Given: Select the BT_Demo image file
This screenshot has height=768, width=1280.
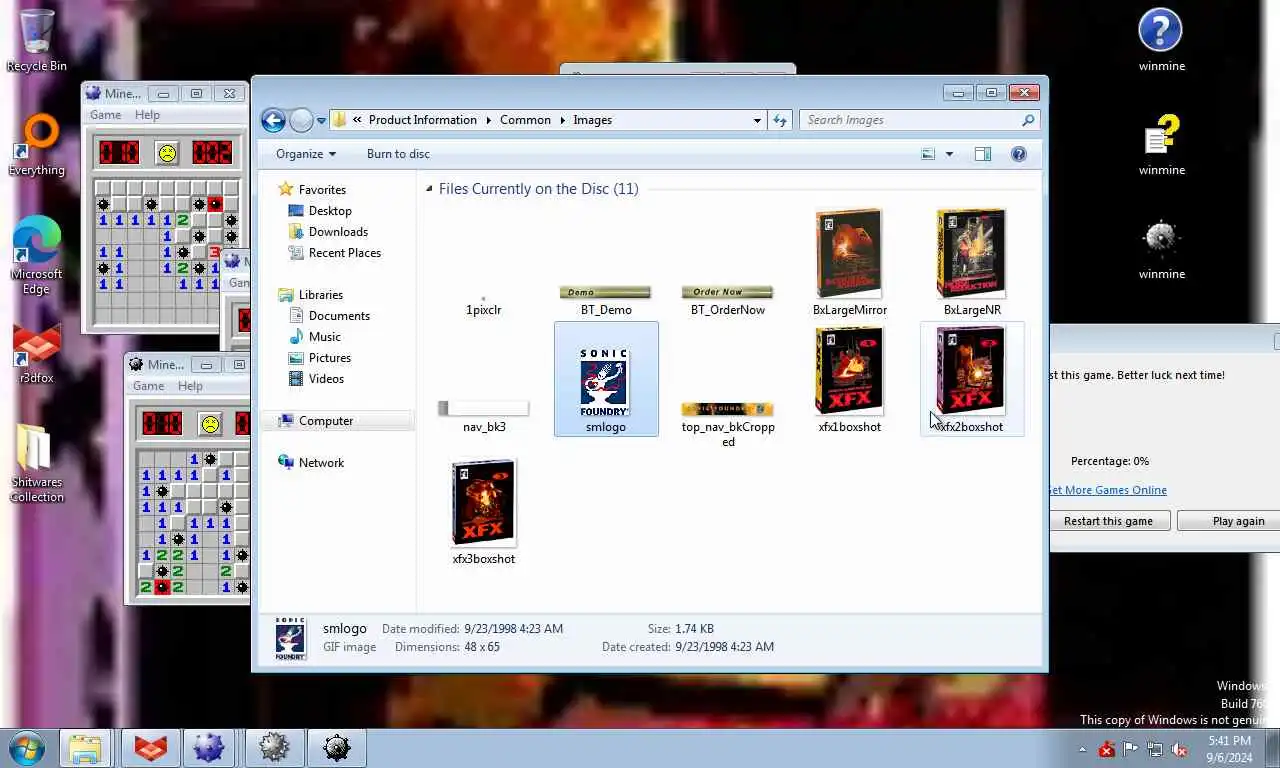Looking at the screenshot, I should [606, 300].
